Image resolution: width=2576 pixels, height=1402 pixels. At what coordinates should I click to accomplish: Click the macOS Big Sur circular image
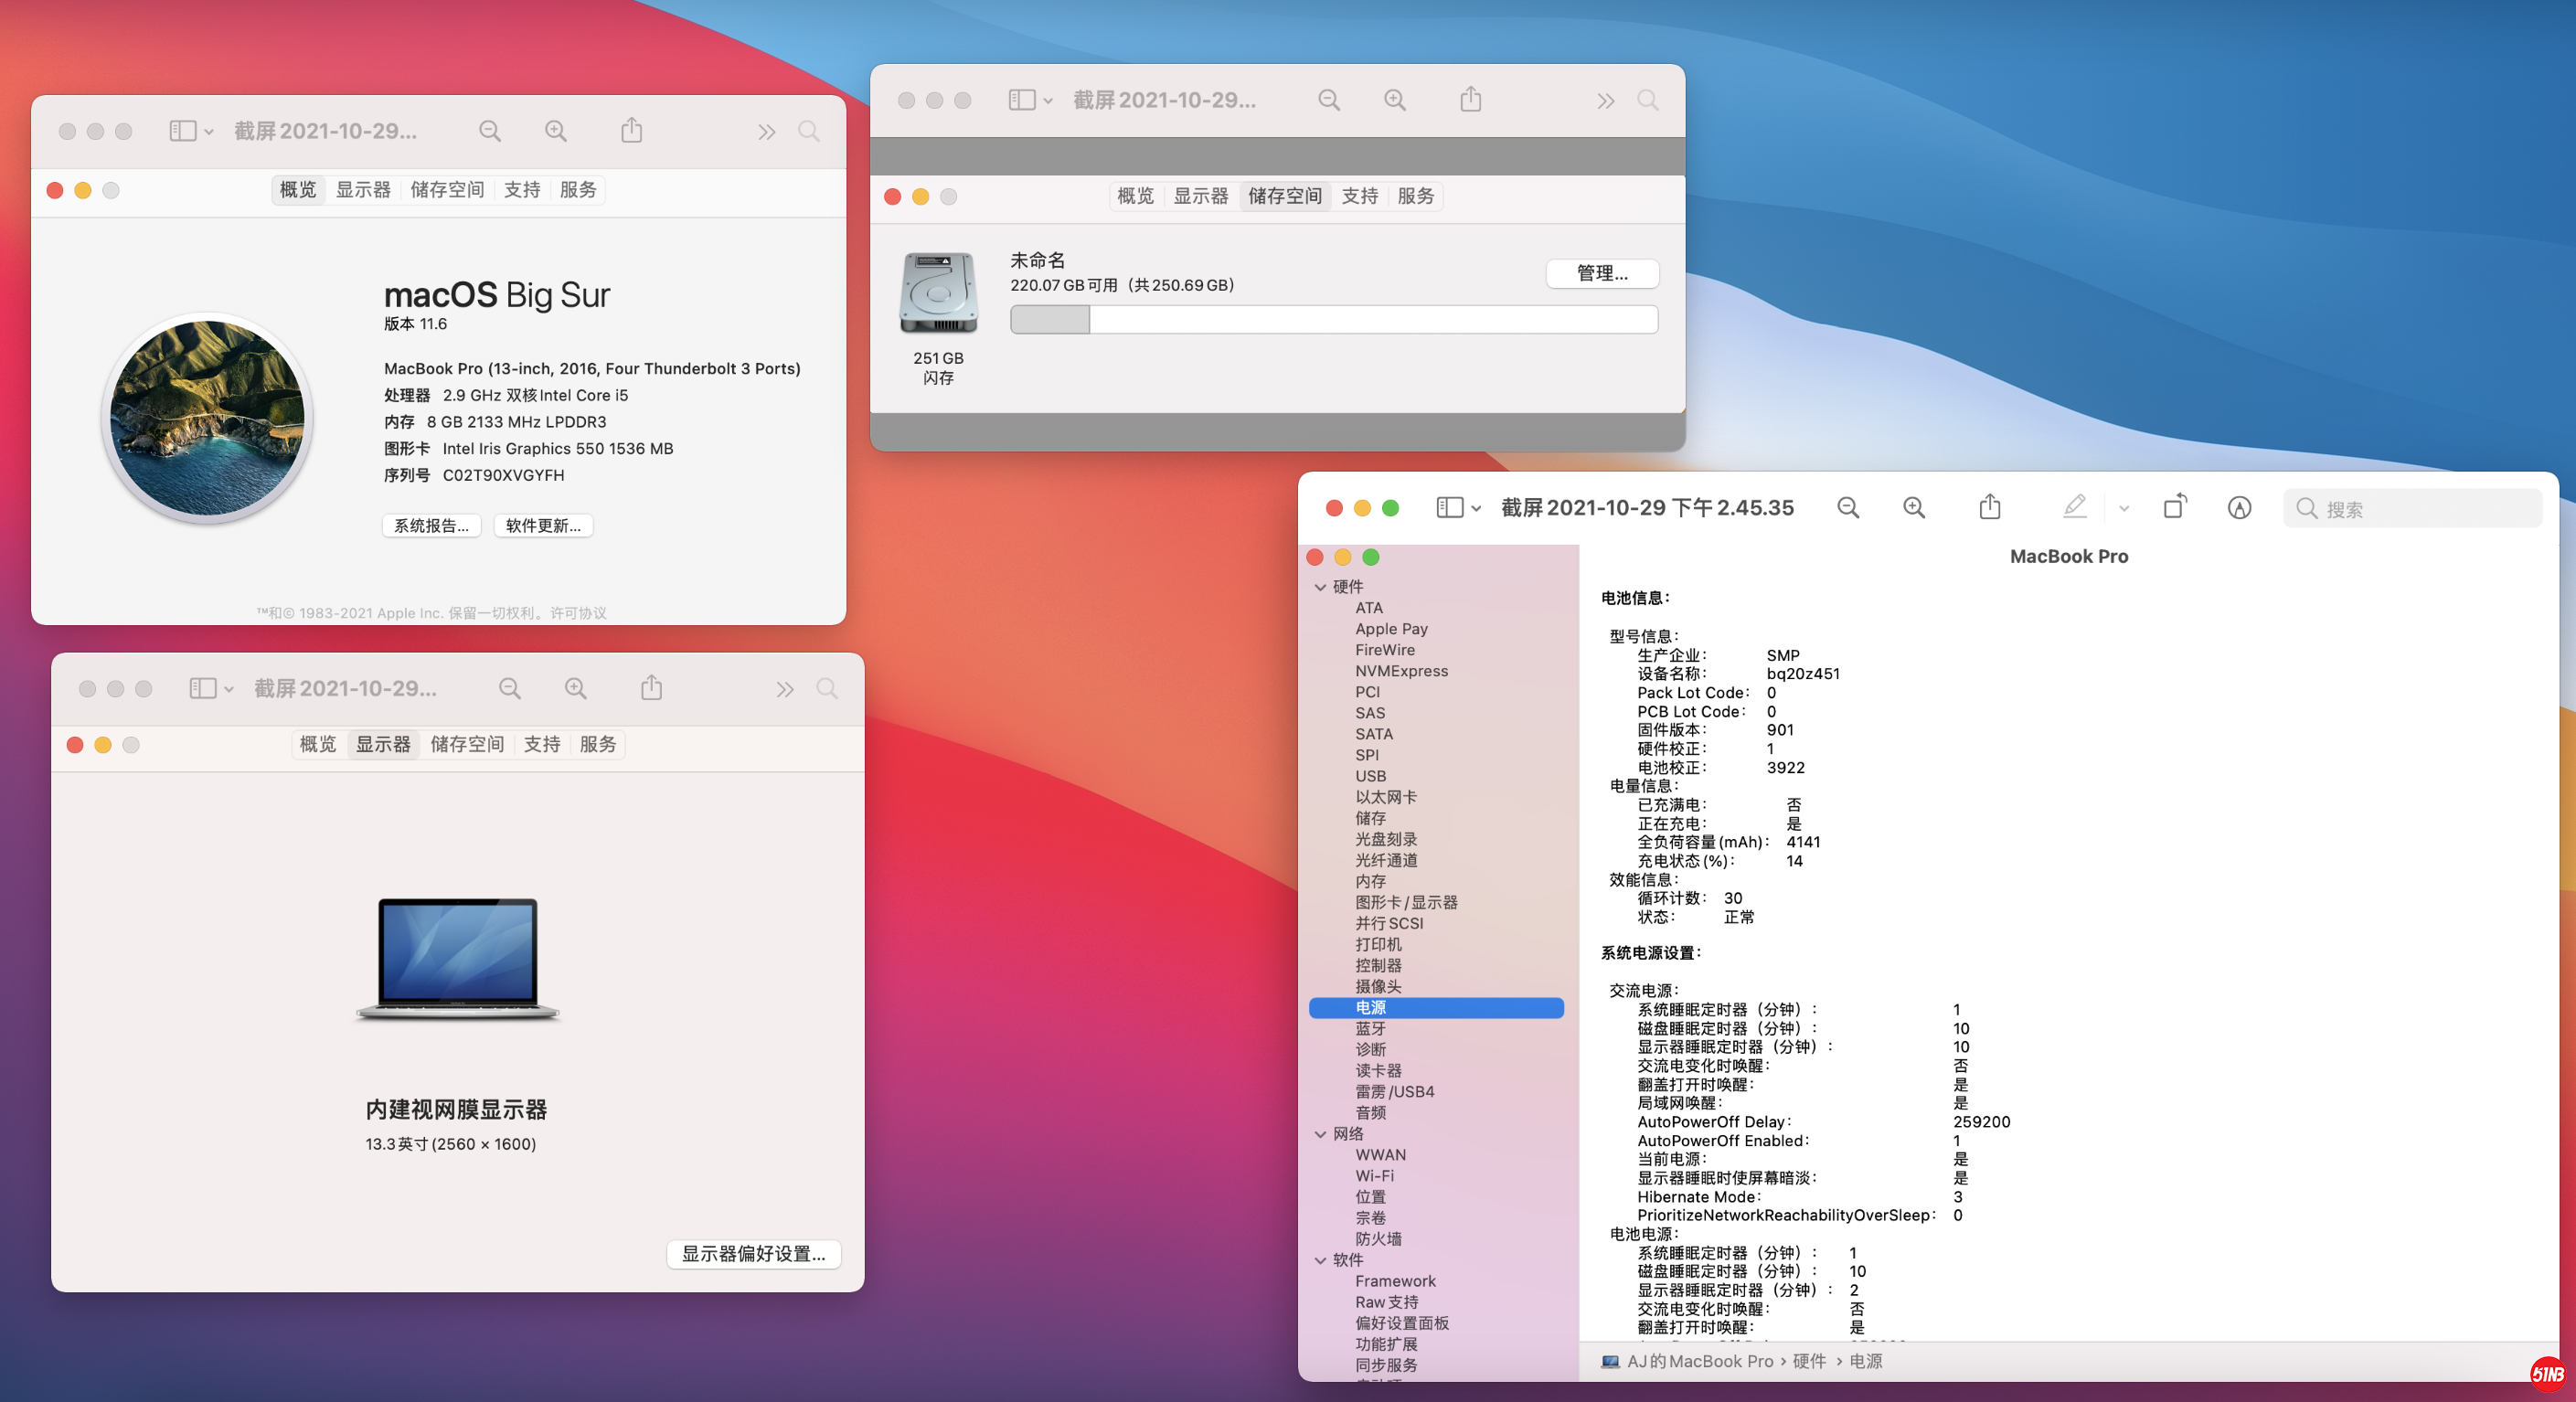pyautogui.click(x=208, y=418)
